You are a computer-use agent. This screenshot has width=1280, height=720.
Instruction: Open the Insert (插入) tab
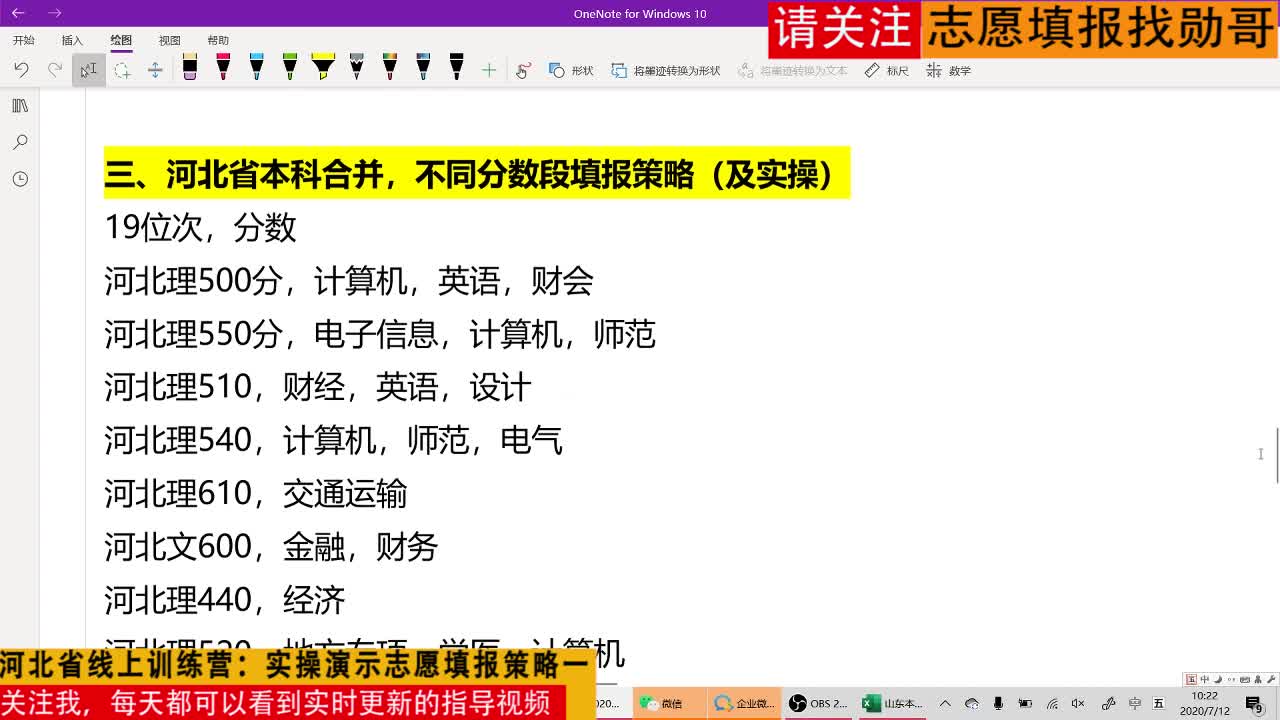72,40
